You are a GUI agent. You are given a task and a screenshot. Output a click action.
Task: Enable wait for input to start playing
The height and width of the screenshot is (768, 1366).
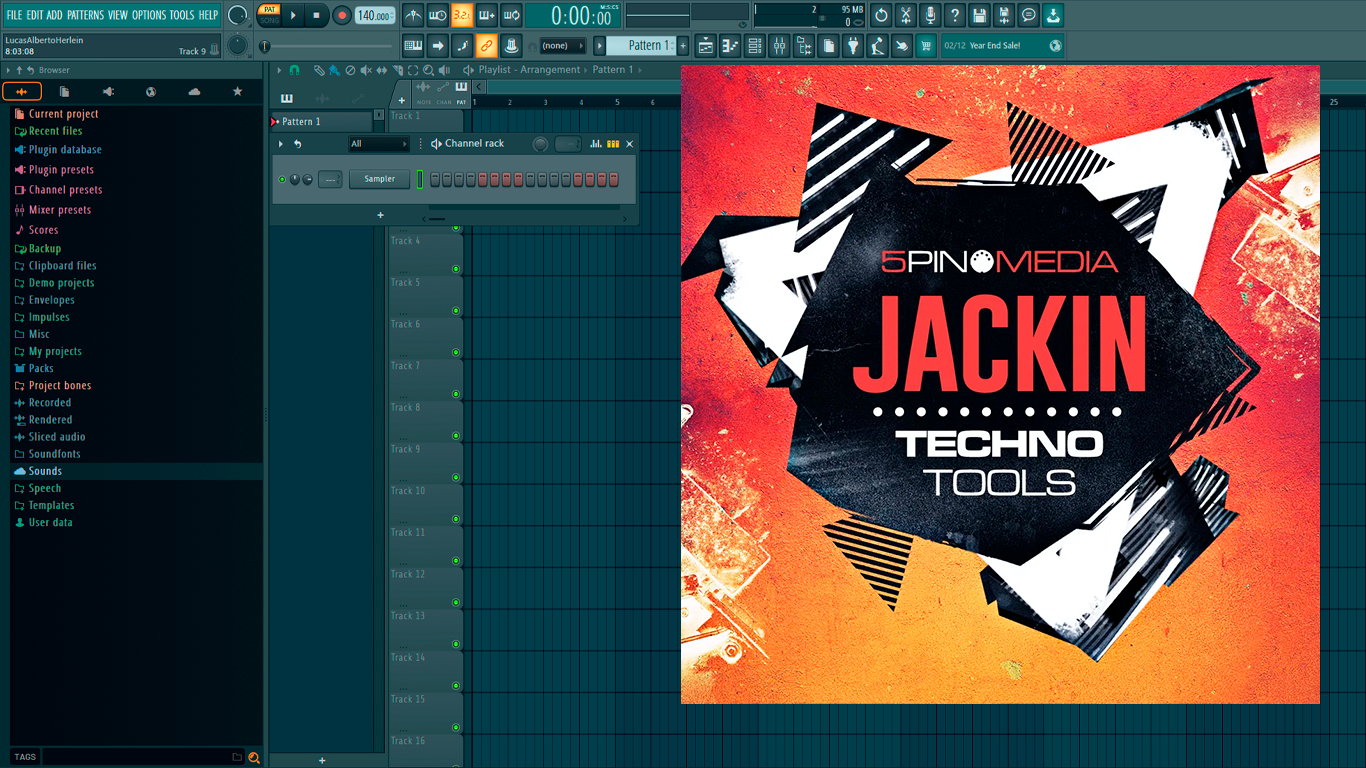click(437, 15)
